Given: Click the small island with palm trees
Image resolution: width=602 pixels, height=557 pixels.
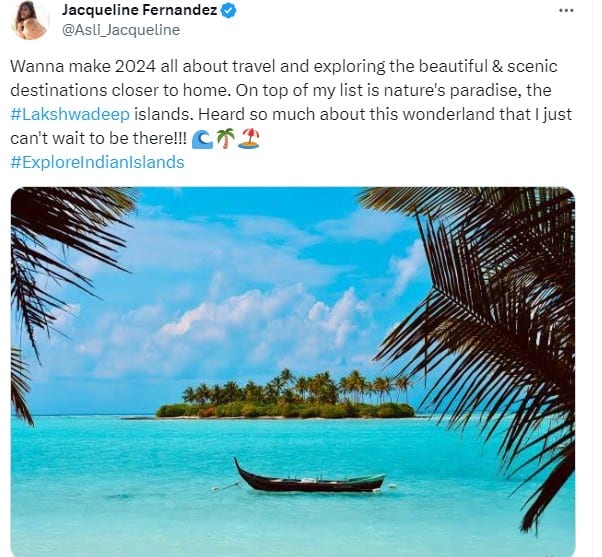Looking at the screenshot, I should click(285, 398).
